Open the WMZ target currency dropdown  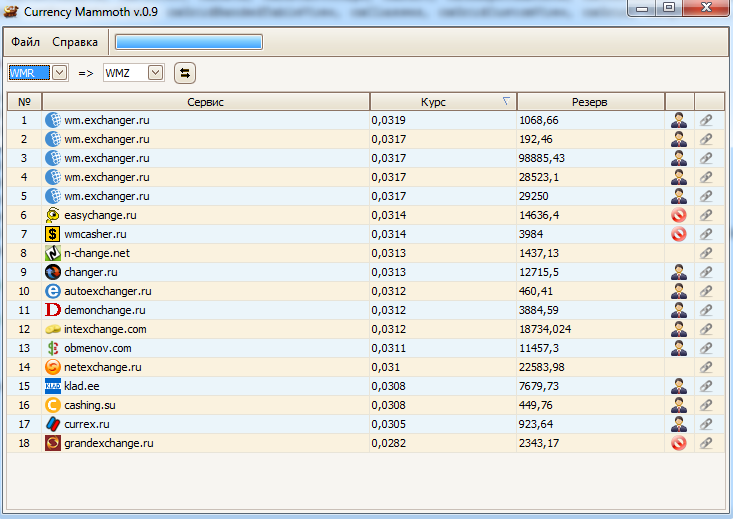click(x=155, y=72)
